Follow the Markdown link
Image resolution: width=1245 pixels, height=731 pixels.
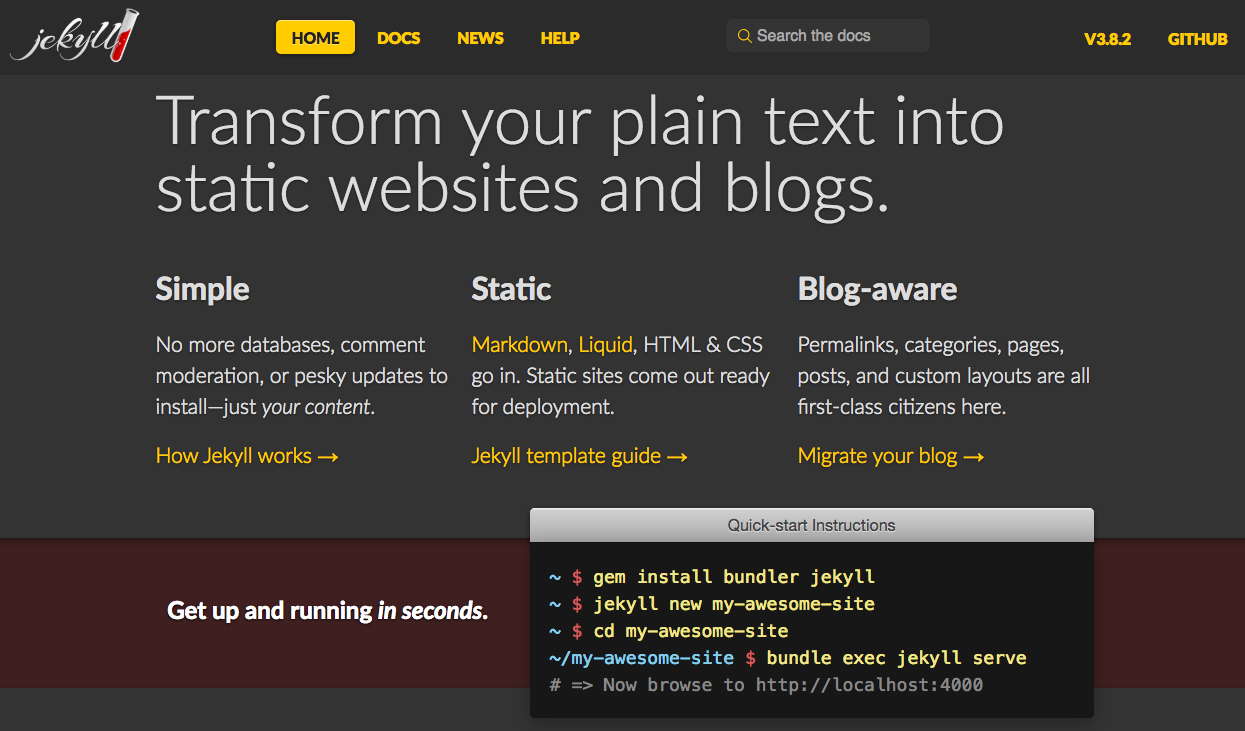519,345
